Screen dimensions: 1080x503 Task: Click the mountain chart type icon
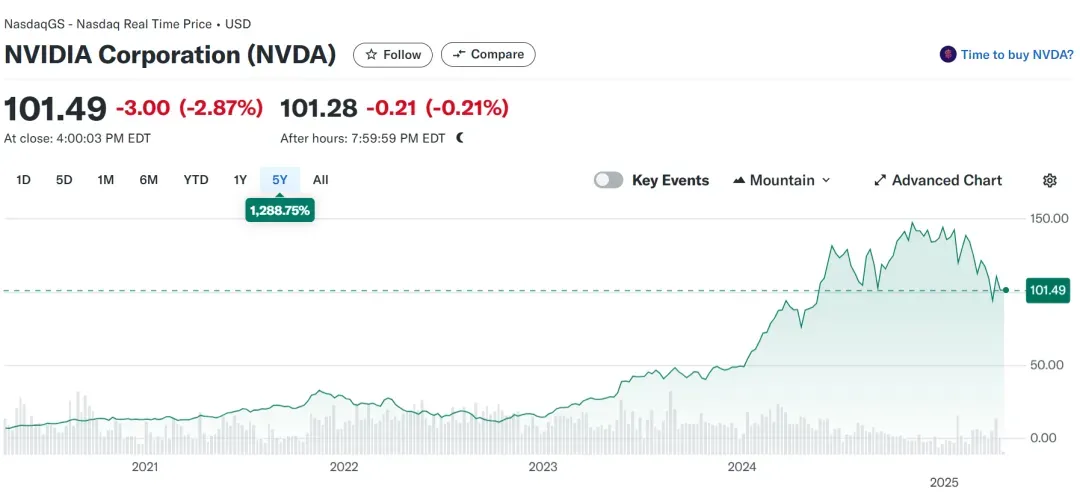pos(739,180)
